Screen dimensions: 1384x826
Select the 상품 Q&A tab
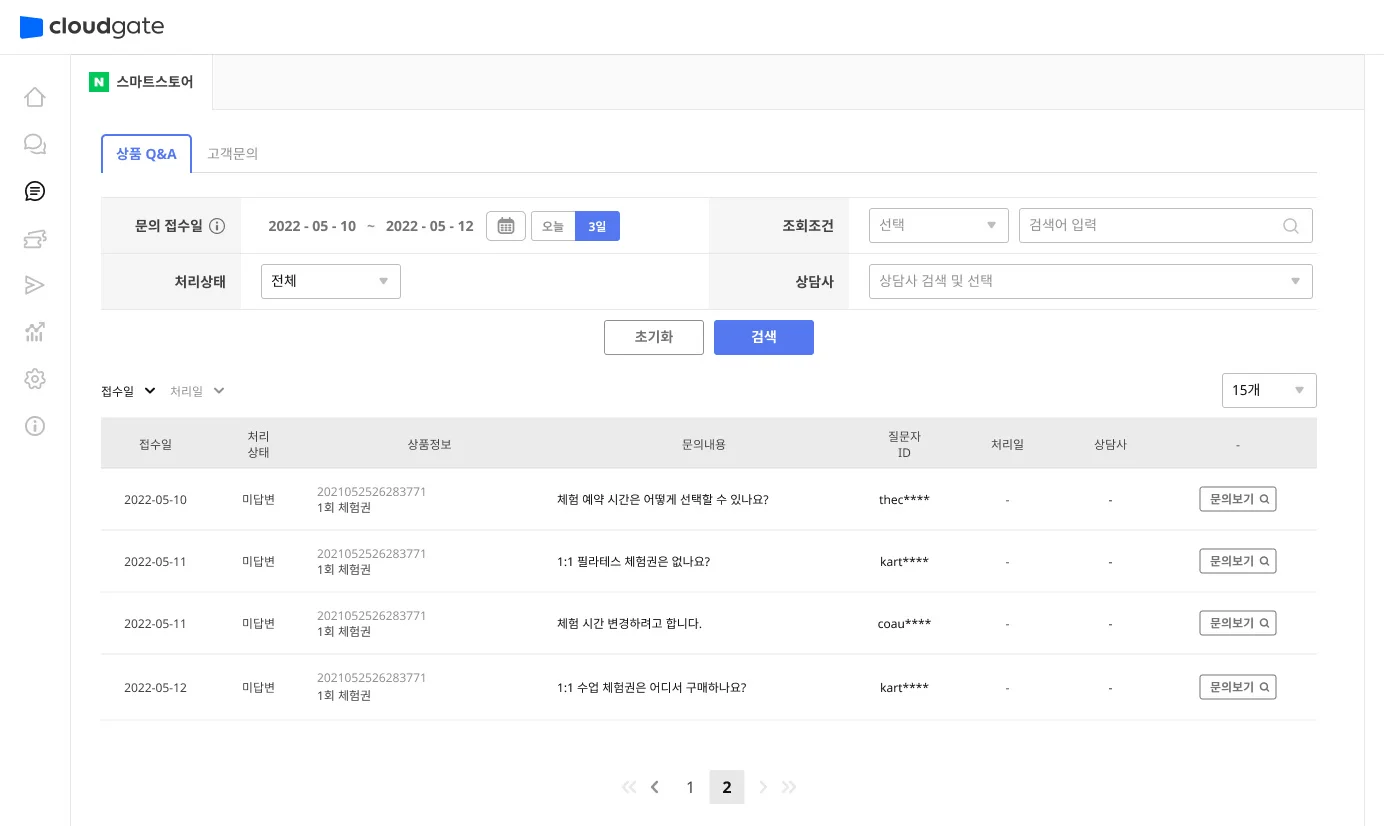click(146, 153)
